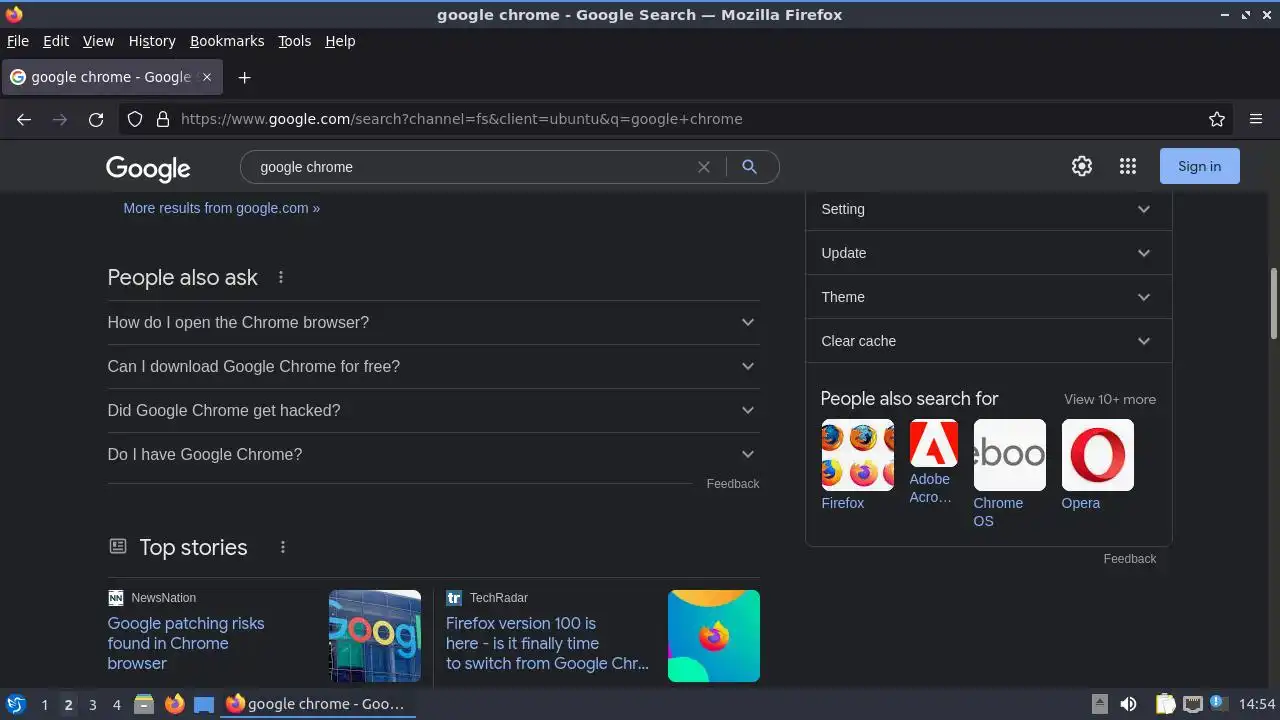1280x720 pixels.
Task: Open People also ask options menu
Action: coord(281,277)
